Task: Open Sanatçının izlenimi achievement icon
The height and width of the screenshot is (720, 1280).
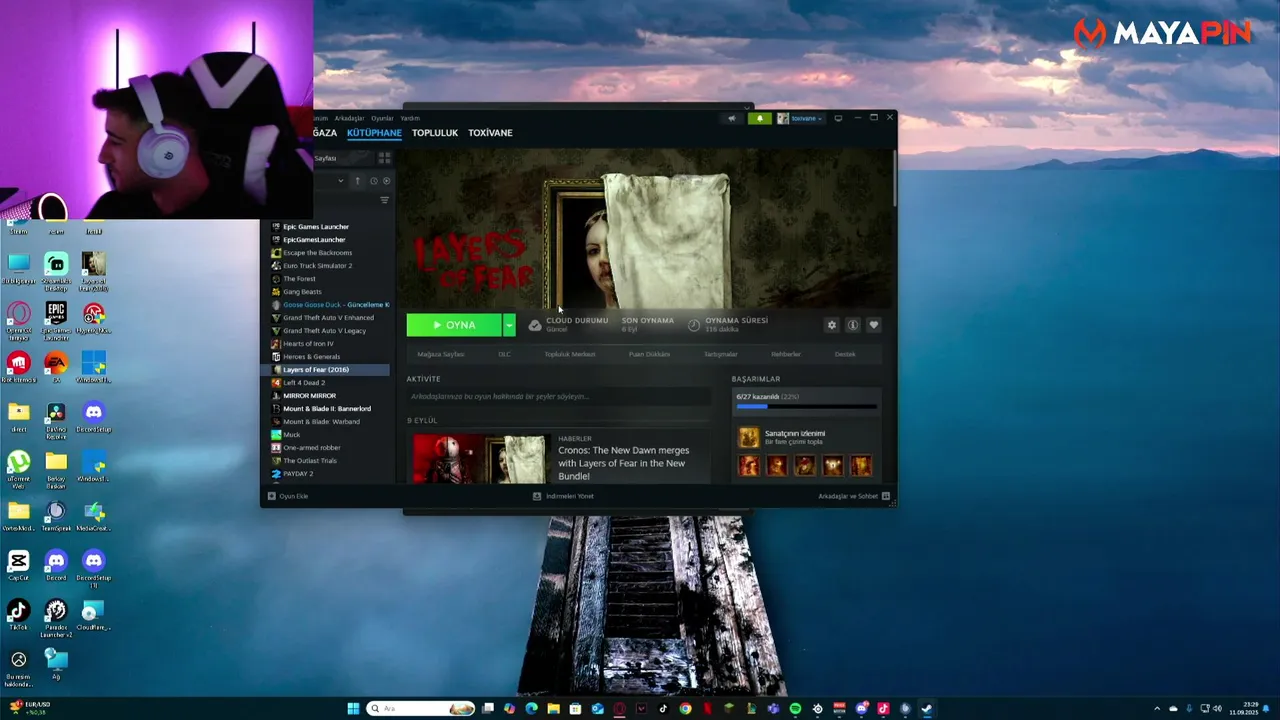Action: click(x=749, y=437)
